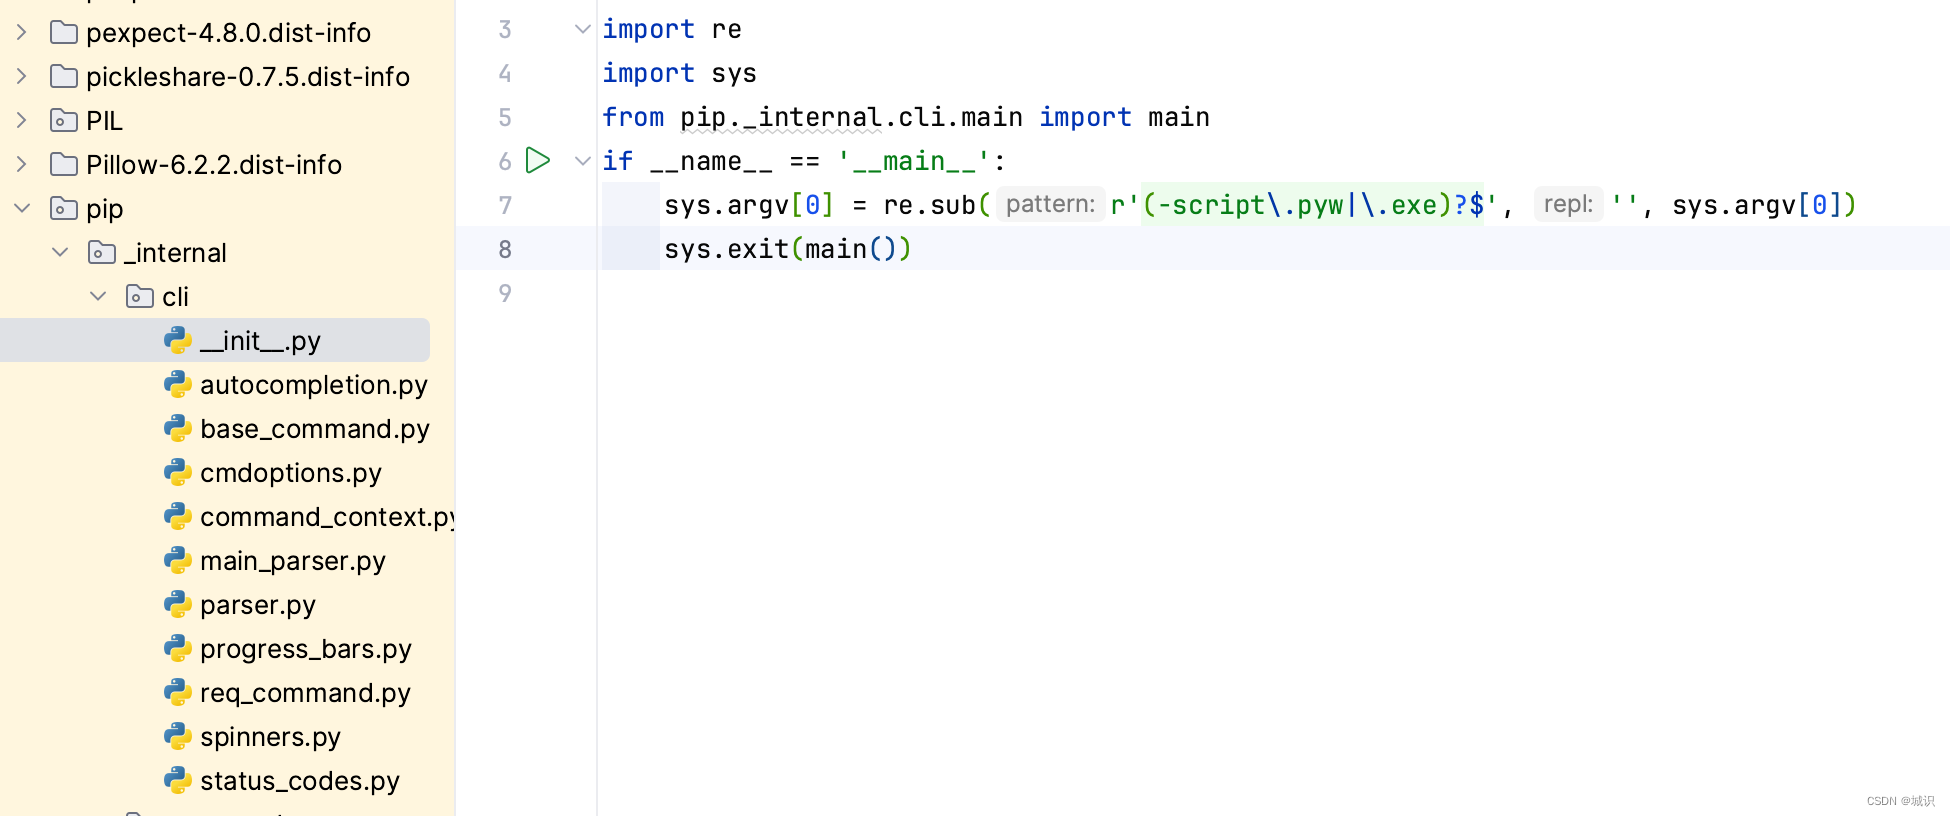Click the pip package folder icon
The height and width of the screenshot is (816, 1950).
click(64, 209)
